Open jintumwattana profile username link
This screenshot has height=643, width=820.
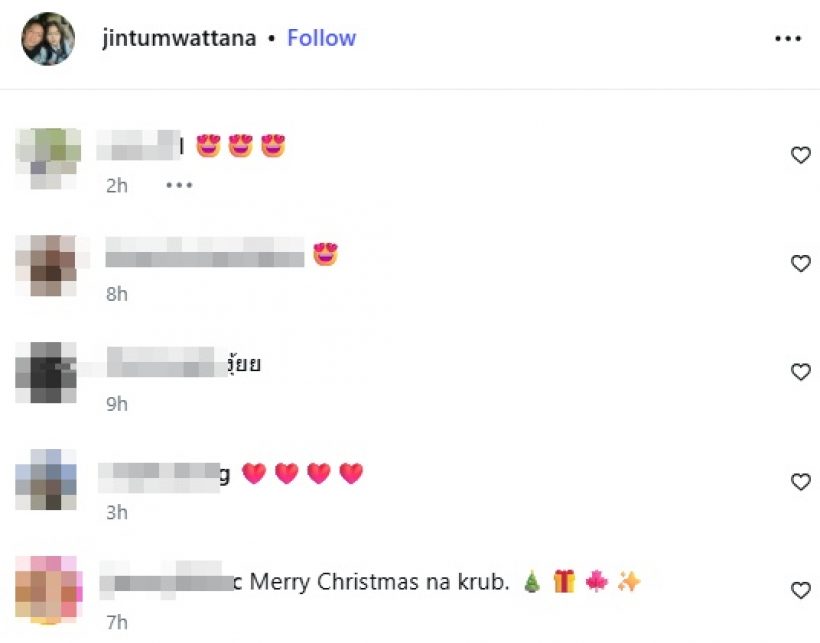point(179,38)
